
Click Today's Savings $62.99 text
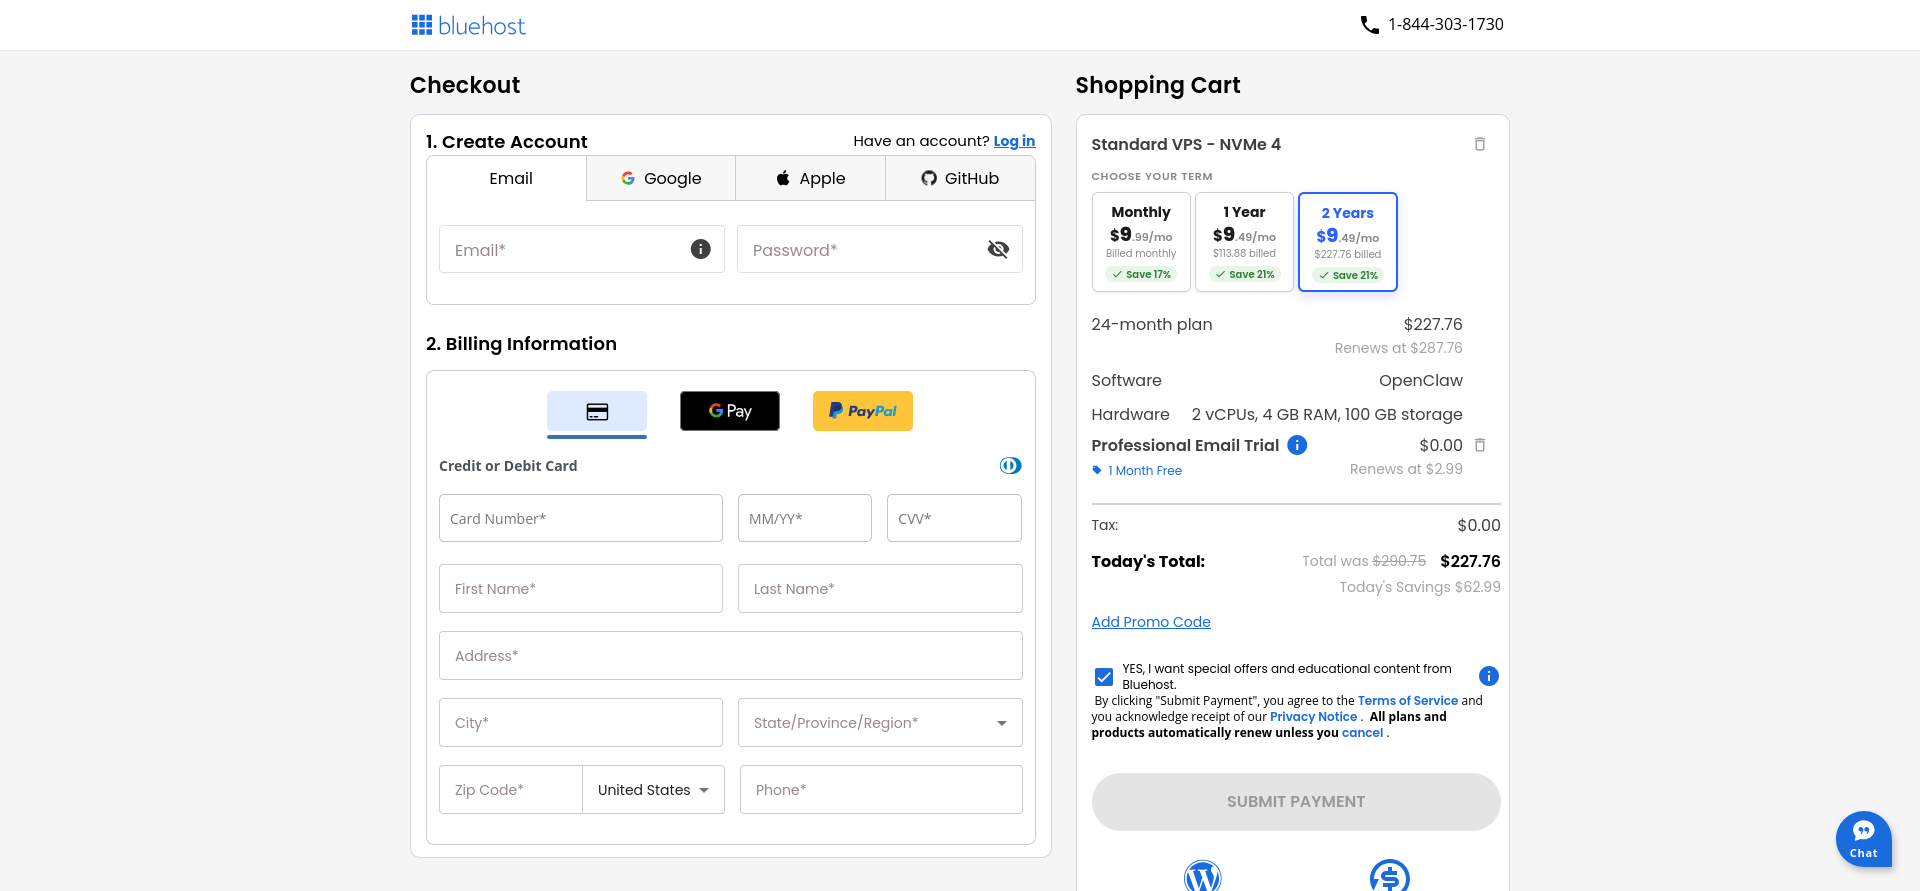(1420, 587)
